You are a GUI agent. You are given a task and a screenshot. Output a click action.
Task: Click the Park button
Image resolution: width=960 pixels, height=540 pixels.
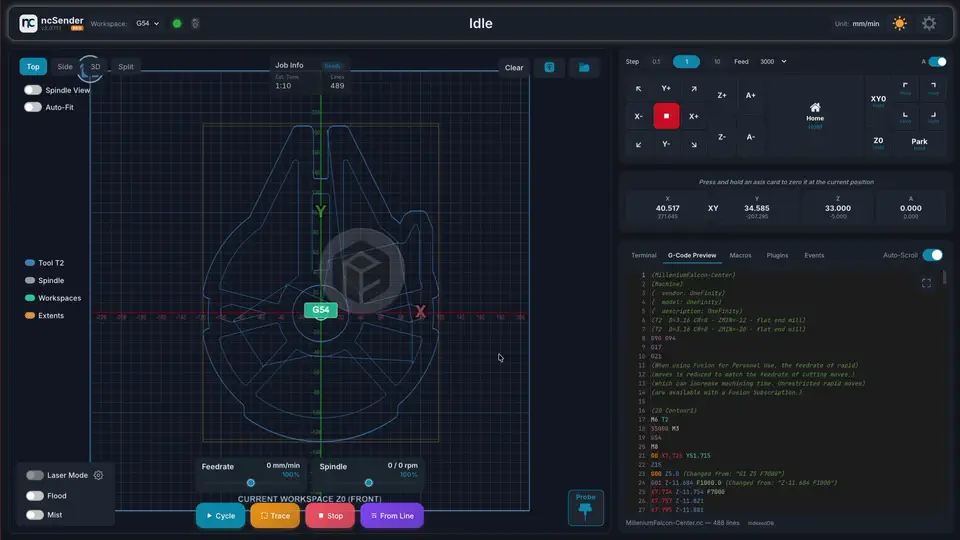tap(919, 142)
